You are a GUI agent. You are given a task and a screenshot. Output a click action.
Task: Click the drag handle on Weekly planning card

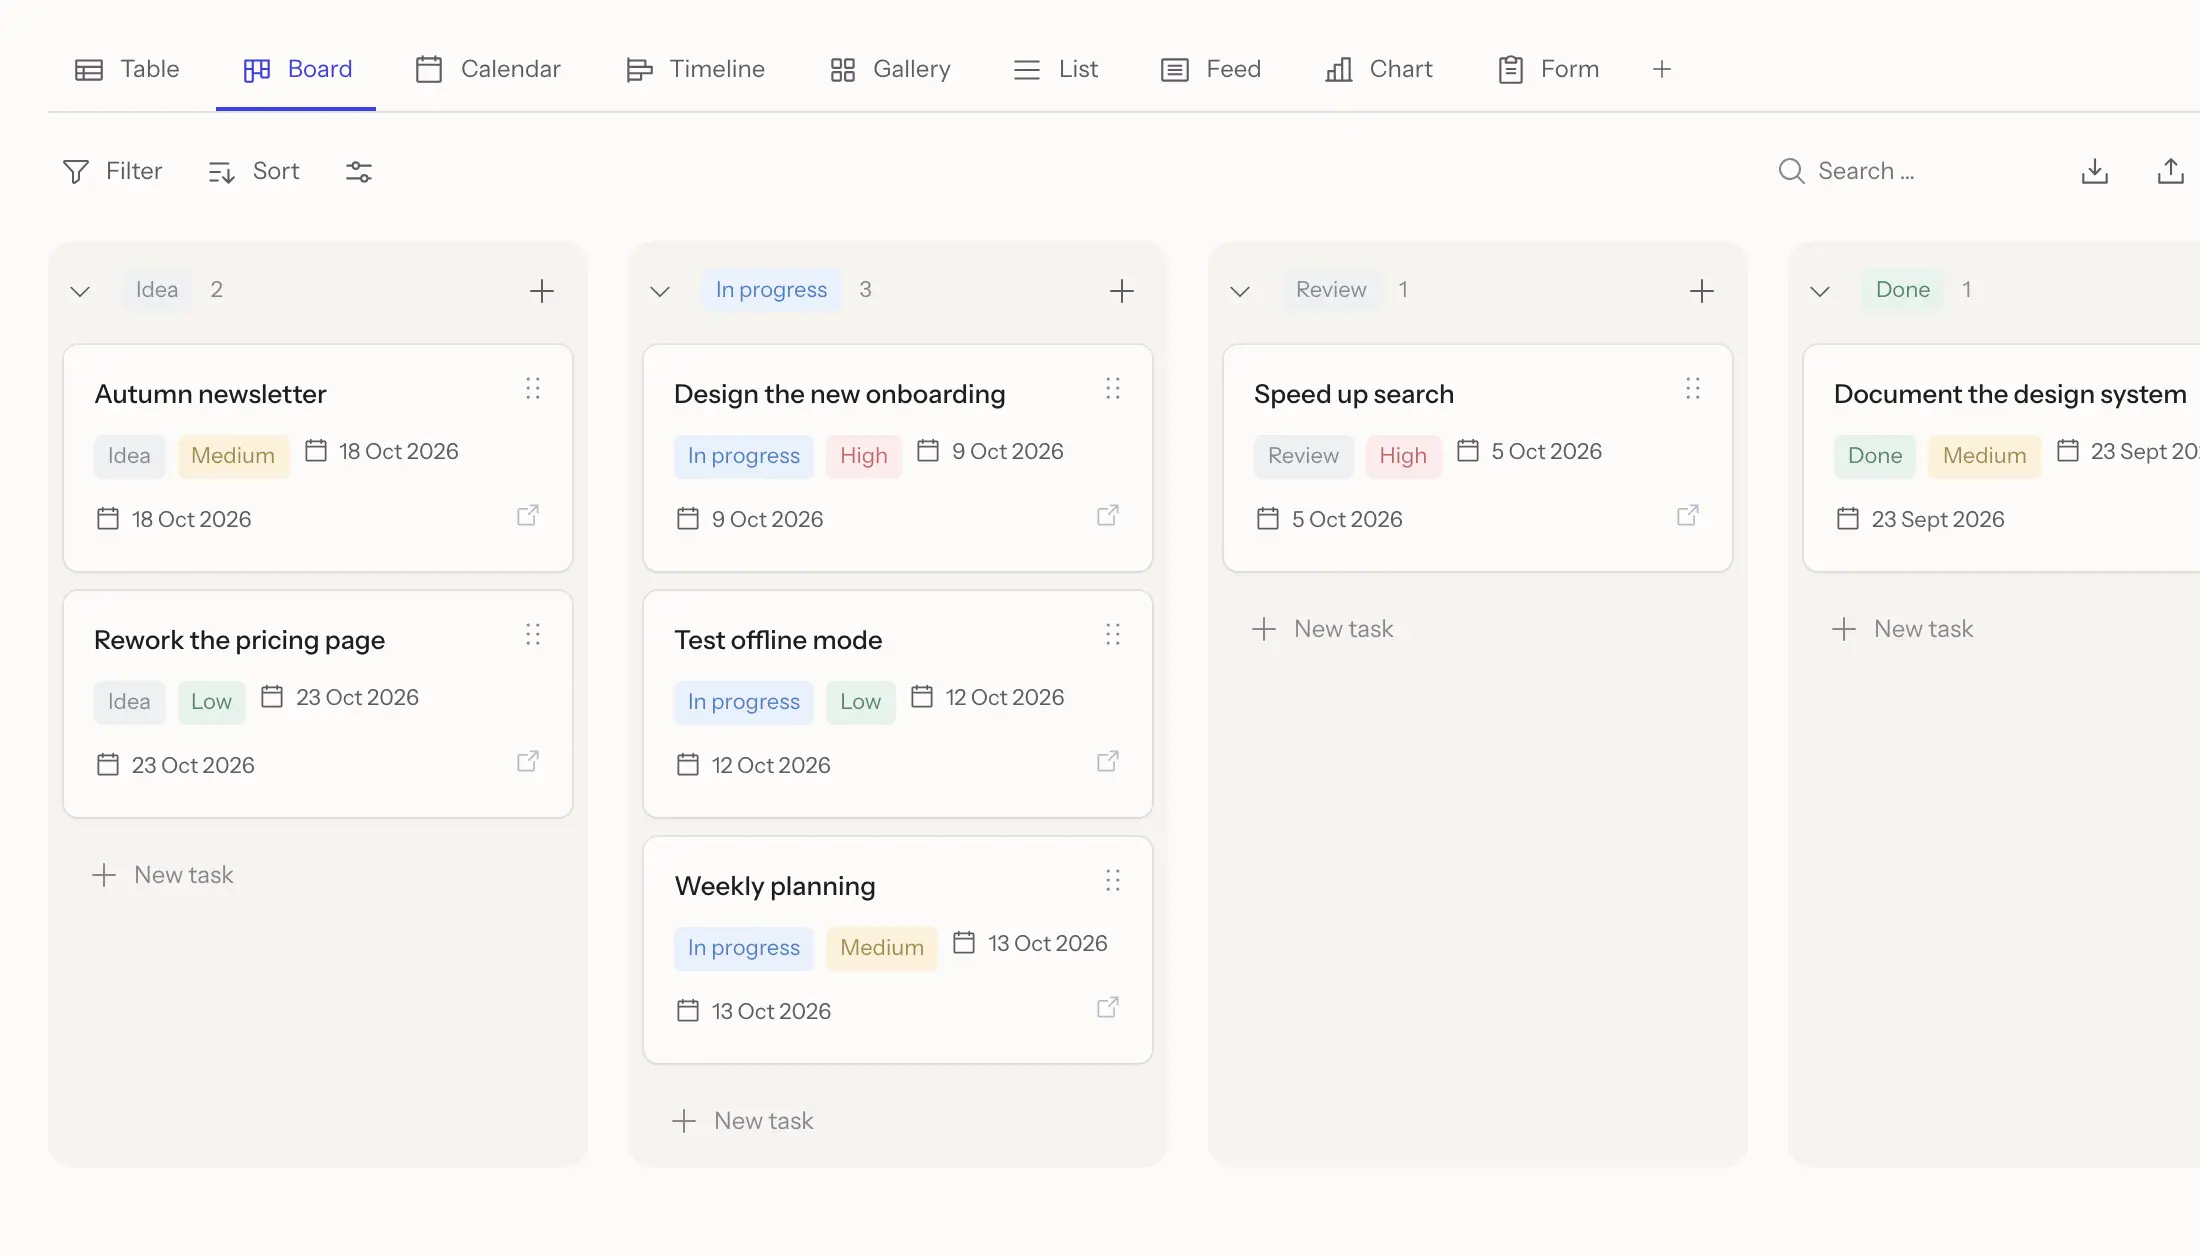pyautogui.click(x=1113, y=880)
